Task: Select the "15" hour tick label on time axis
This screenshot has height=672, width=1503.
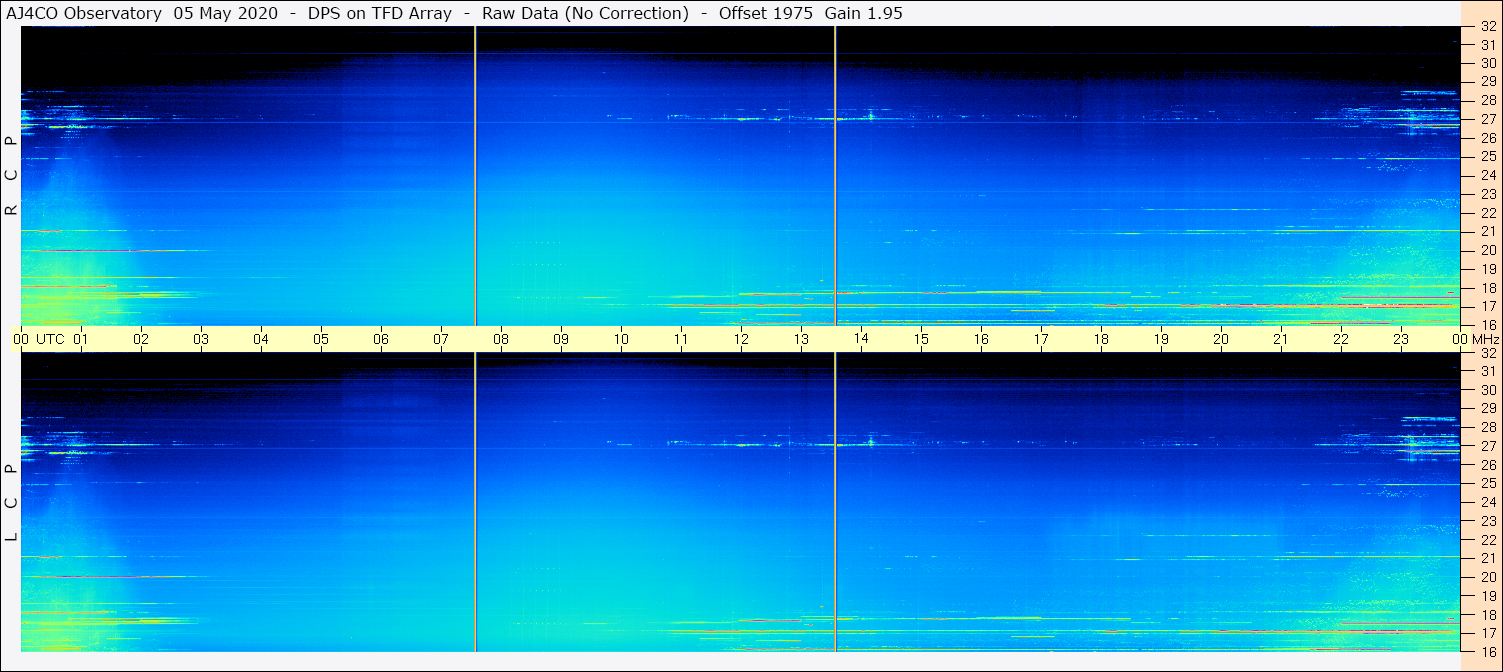Action: pyautogui.click(x=921, y=339)
